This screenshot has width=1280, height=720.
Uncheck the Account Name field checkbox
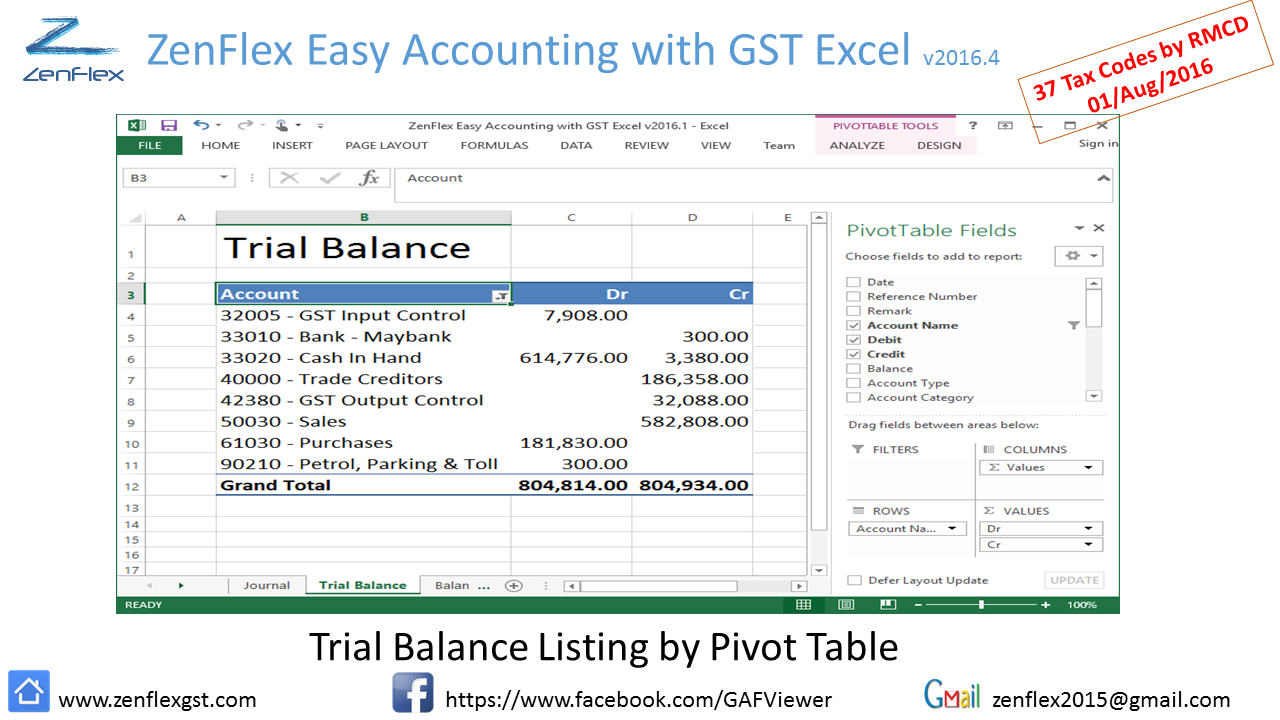tap(853, 325)
